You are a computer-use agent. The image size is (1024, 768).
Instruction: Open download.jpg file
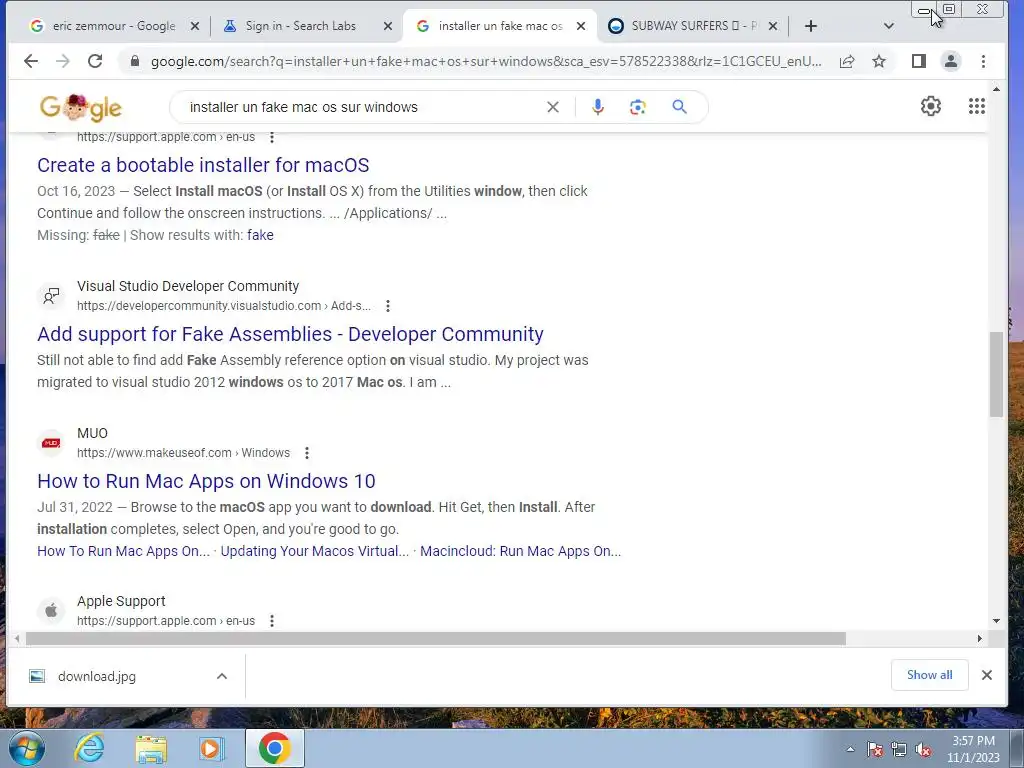point(97,677)
